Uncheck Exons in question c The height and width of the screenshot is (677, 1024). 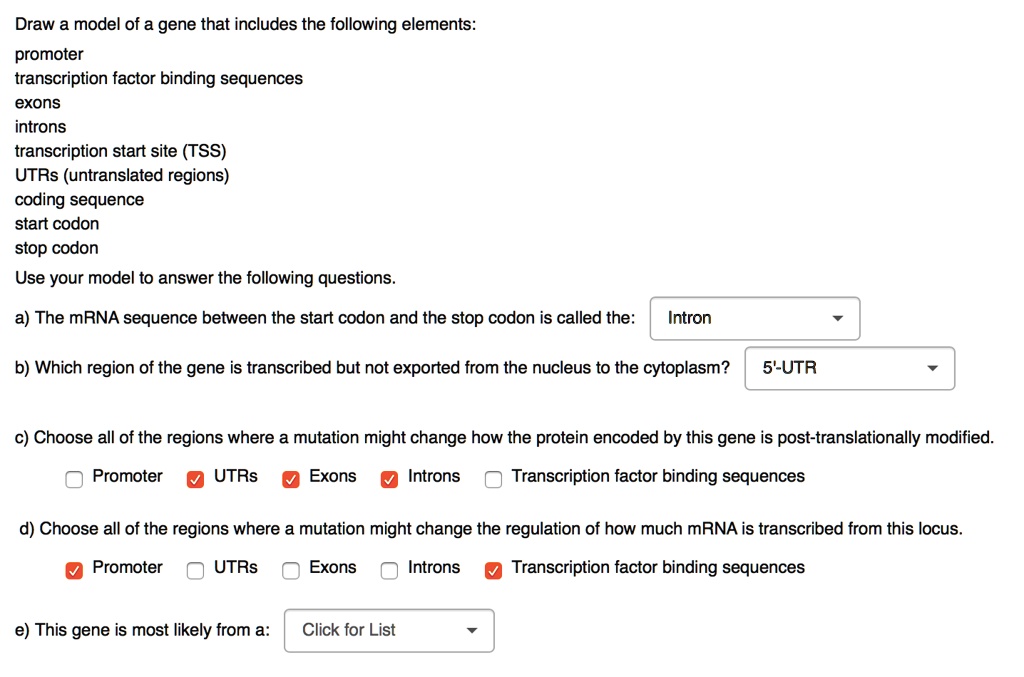pyautogui.click(x=291, y=479)
